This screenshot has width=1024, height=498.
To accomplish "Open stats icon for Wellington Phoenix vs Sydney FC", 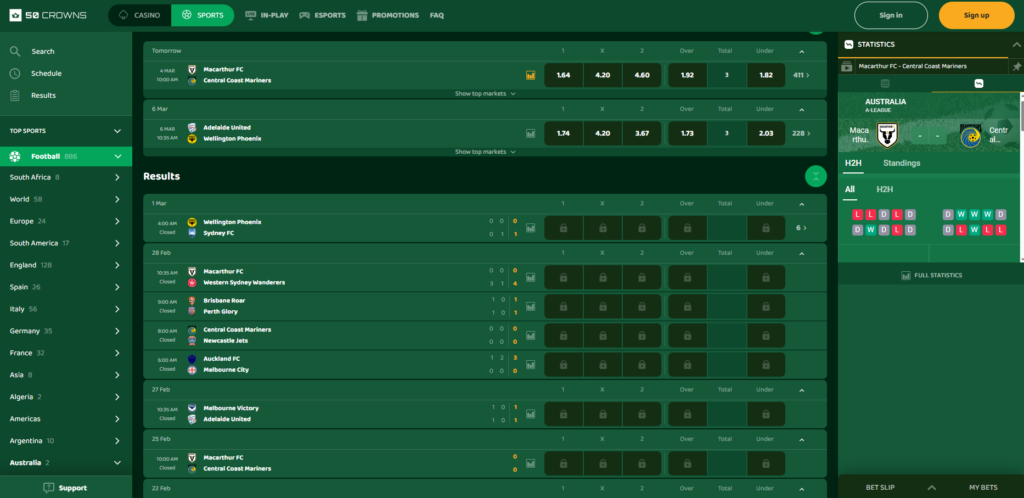I will [530, 228].
